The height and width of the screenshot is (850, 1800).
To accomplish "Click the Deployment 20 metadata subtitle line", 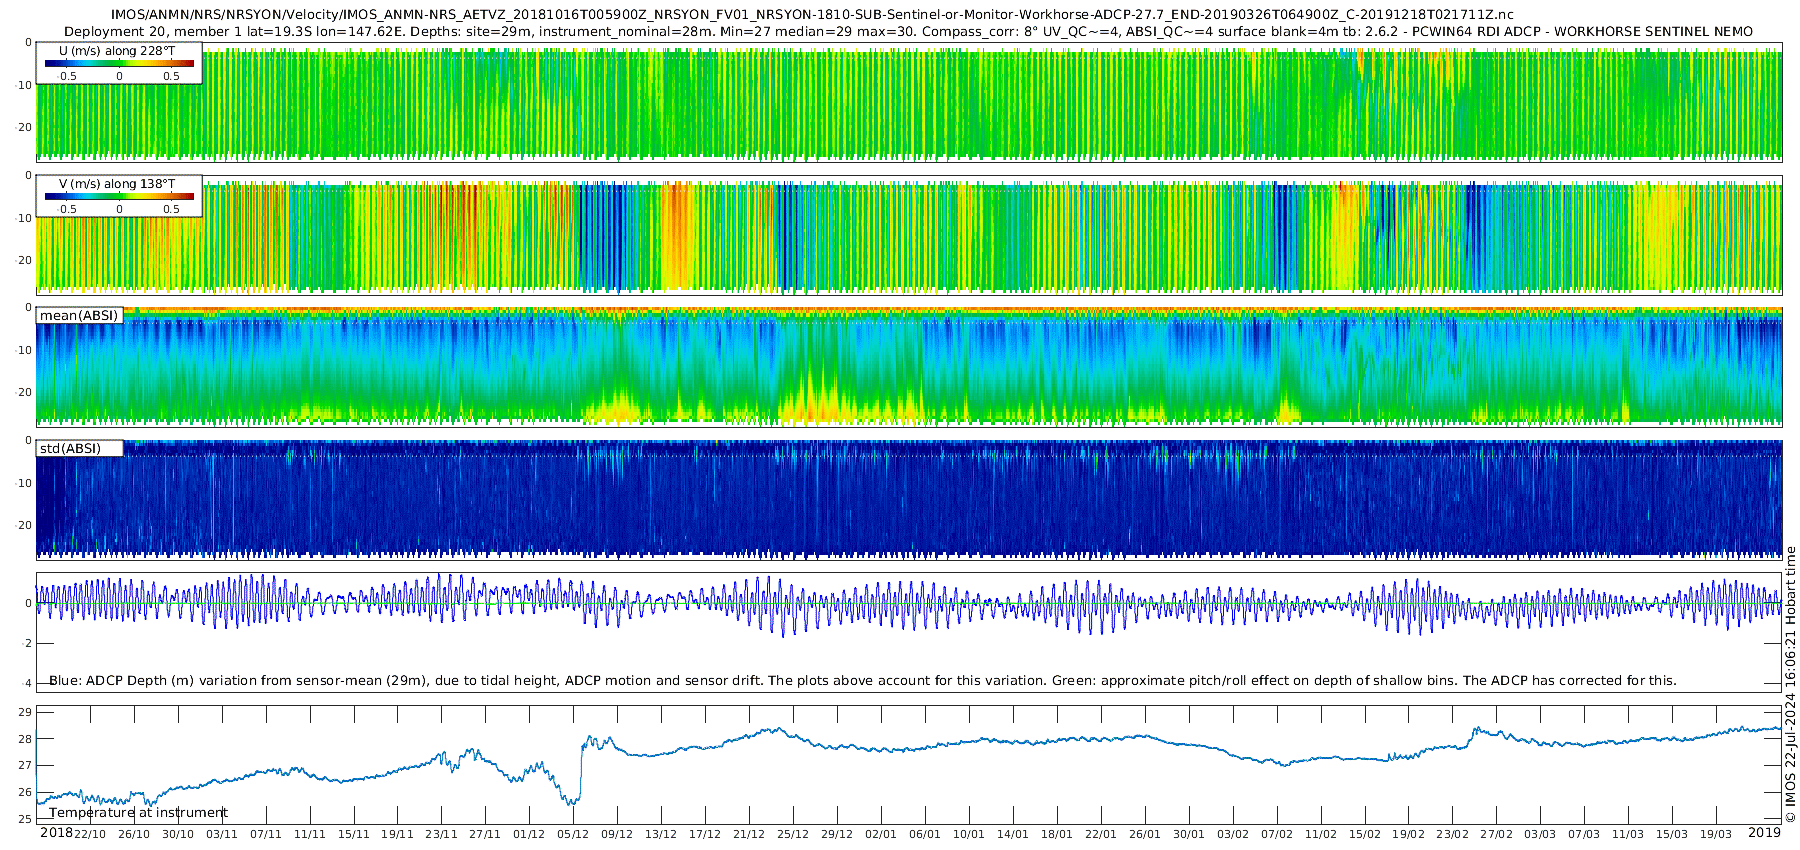I will [908, 32].
